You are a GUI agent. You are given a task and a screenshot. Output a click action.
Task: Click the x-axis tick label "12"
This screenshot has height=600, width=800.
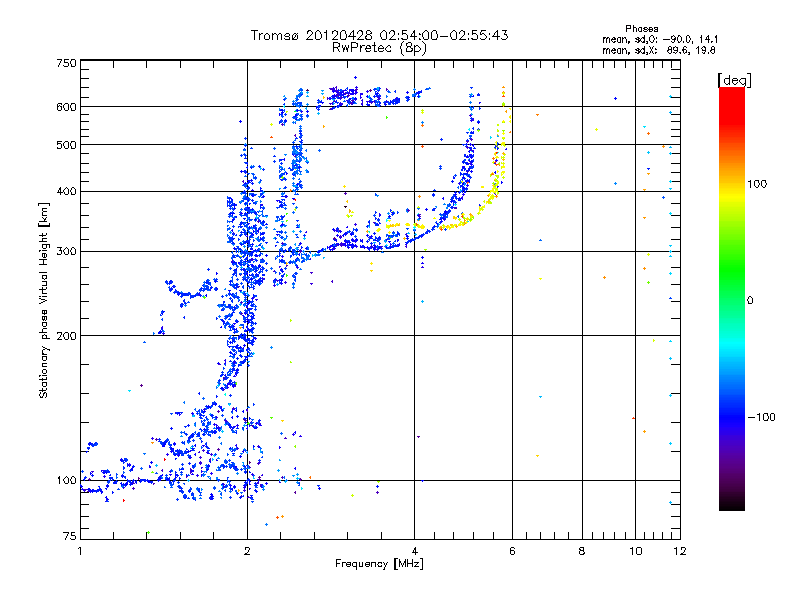tap(680, 551)
